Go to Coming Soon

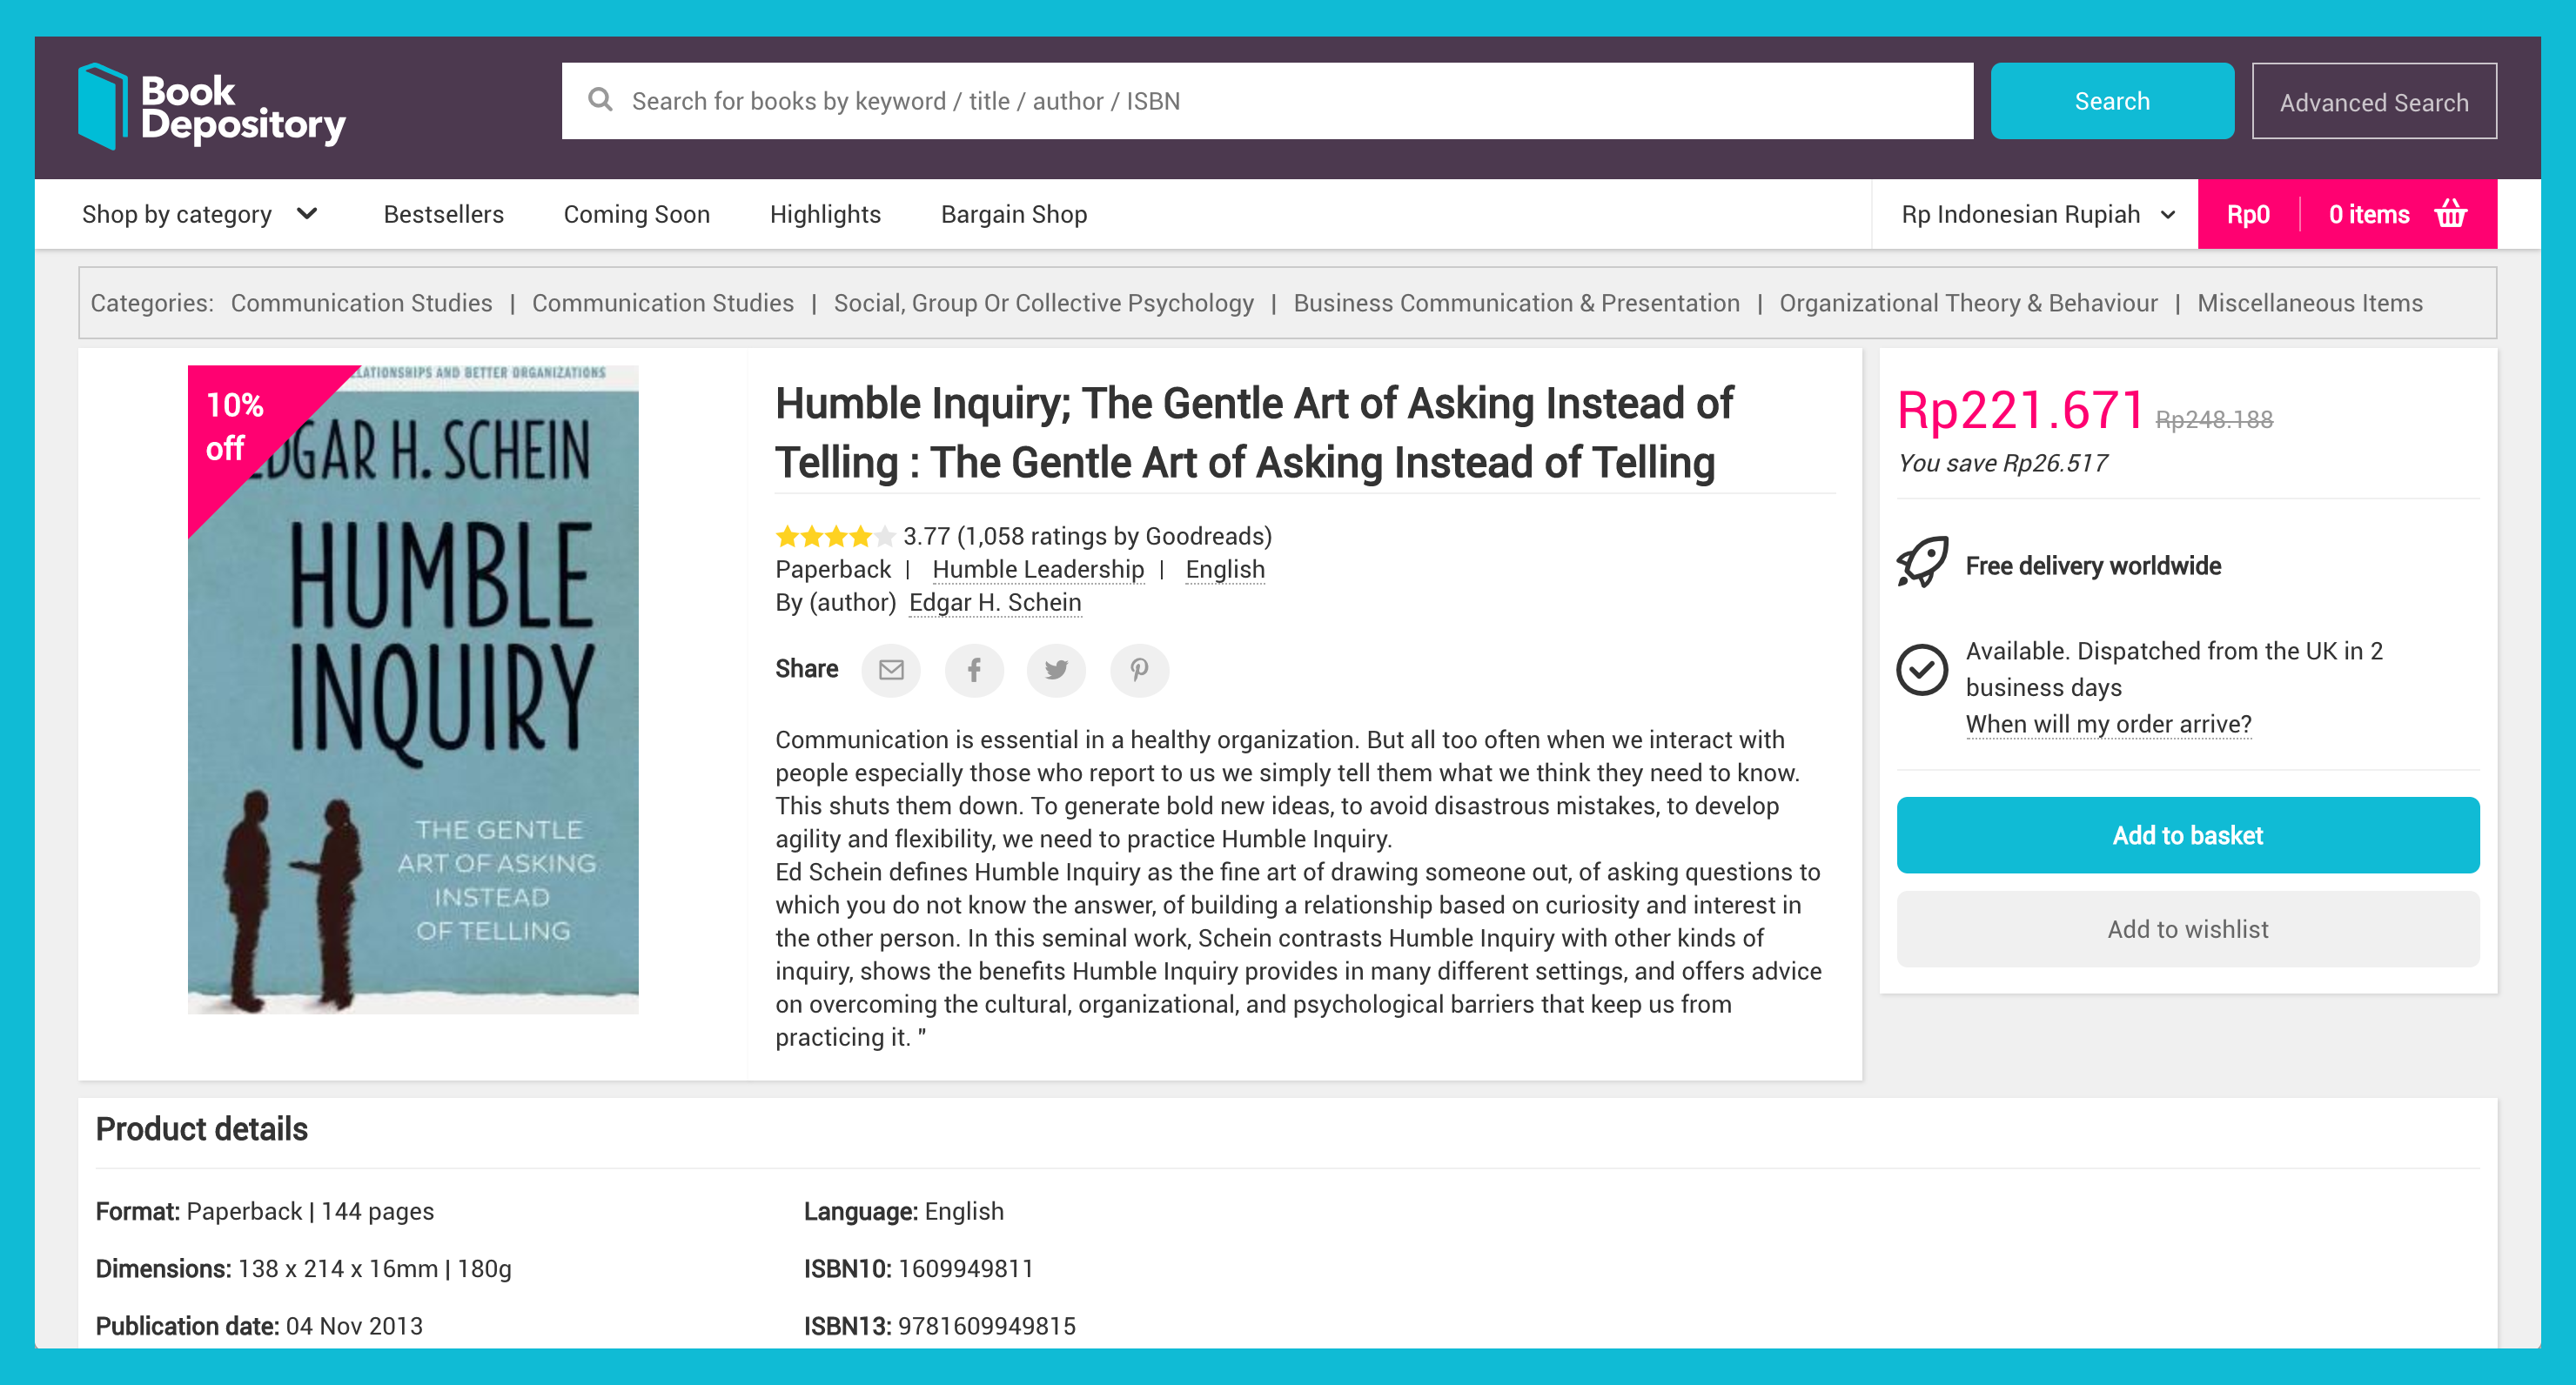pos(637,214)
